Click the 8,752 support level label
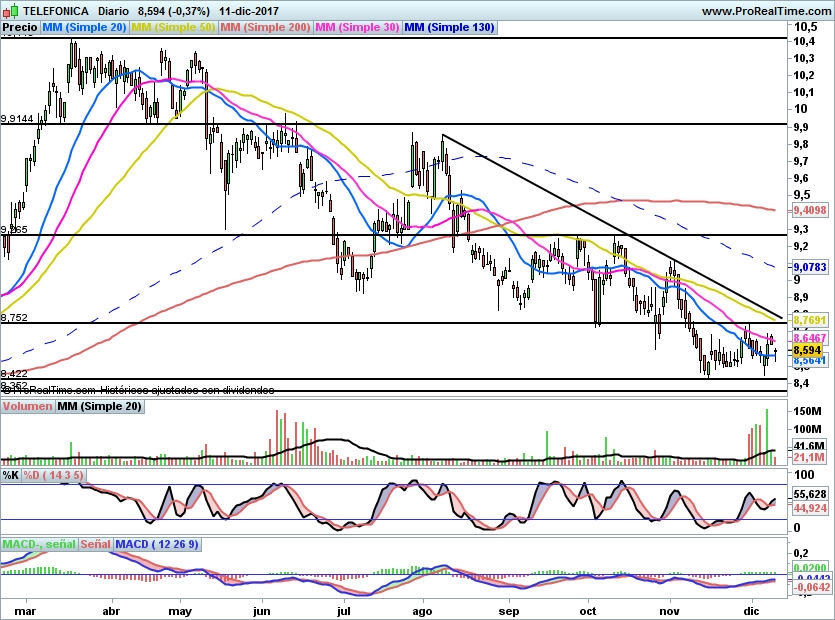The image size is (835, 620). tap(14, 317)
